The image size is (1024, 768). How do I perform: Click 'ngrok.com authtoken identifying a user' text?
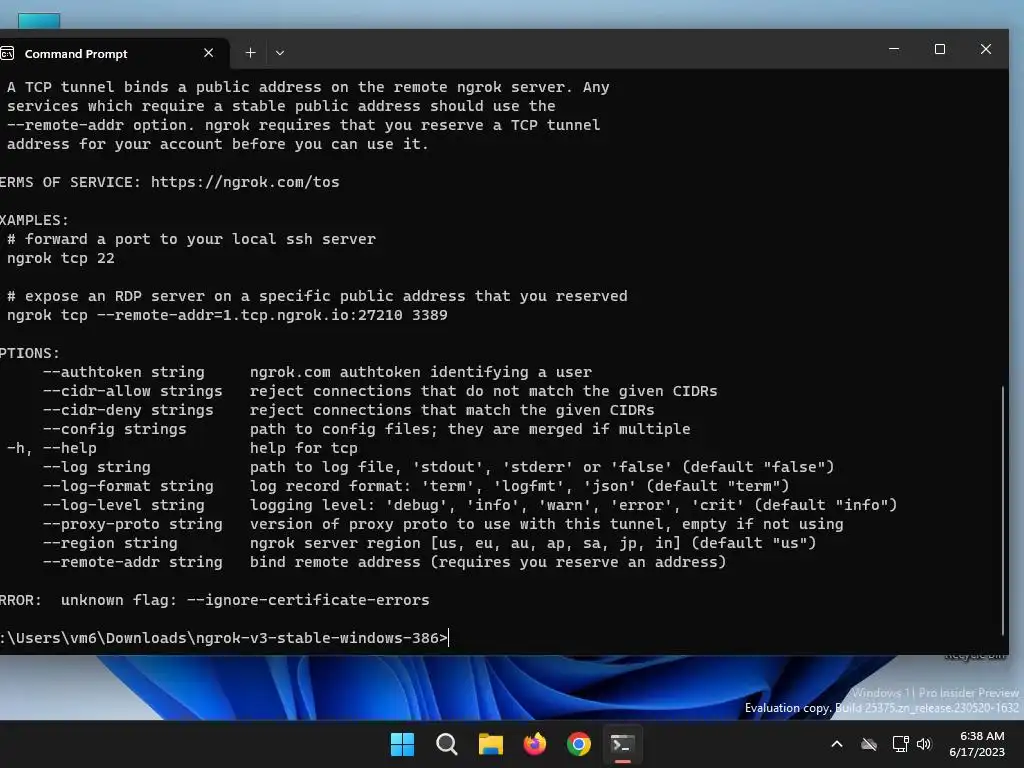(x=421, y=372)
